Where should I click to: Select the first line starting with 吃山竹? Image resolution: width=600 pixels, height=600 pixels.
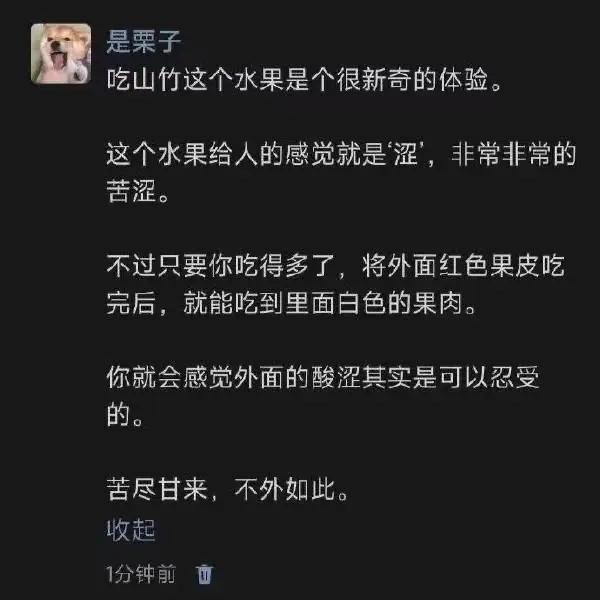click(304, 80)
